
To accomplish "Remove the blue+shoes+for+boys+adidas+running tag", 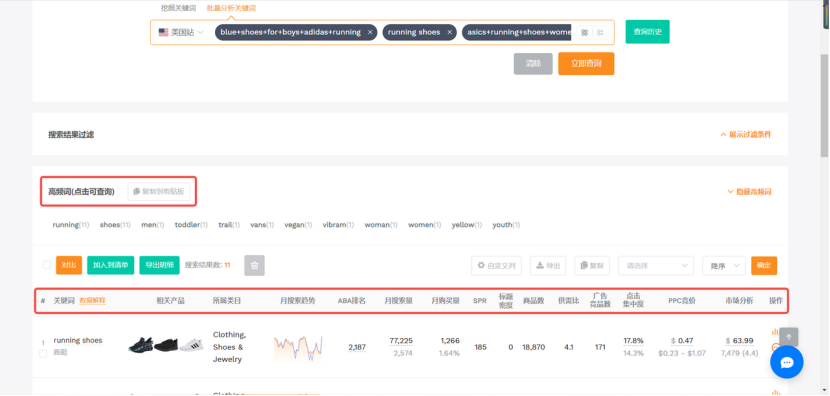I will coord(370,32).
